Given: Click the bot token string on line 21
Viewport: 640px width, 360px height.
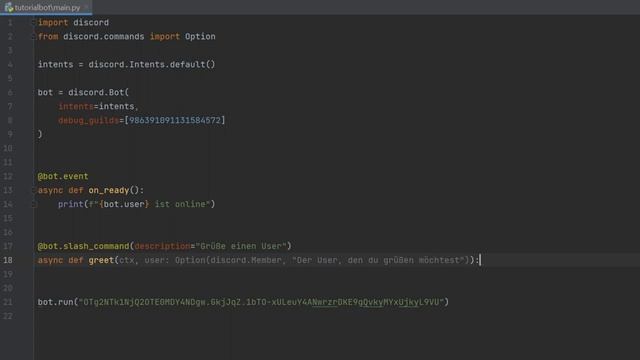Looking at the screenshot, I should (261, 302).
